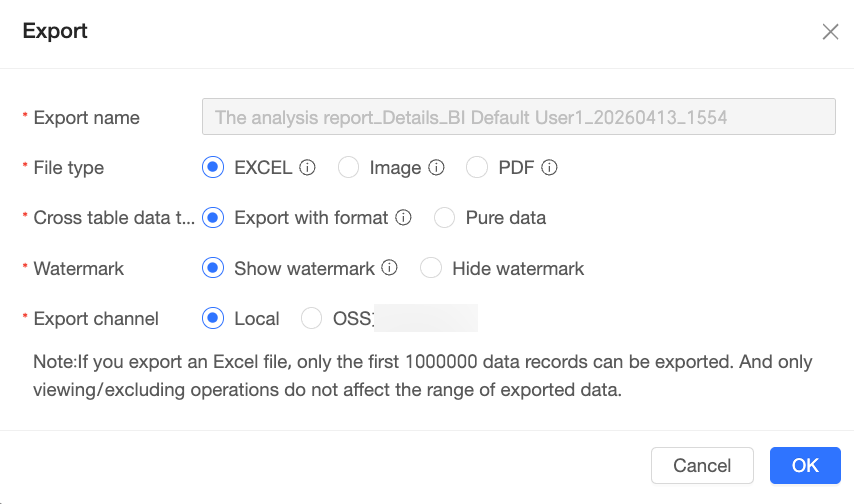Click the info icon next to EXCEL
Image resolution: width=854 pixels, height=504 pixels.
click(x=307, y=167)
